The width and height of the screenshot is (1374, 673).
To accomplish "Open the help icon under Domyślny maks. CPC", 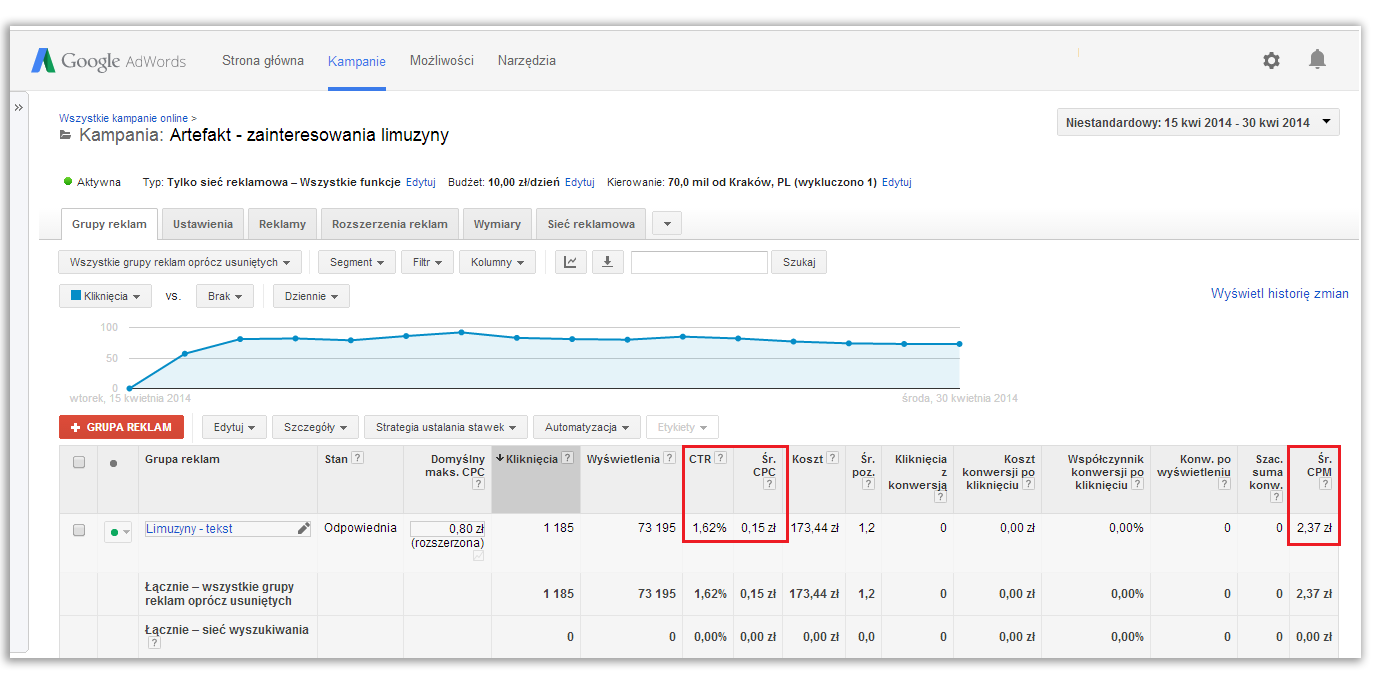I will pyautogui.click(x=478, y=484).
